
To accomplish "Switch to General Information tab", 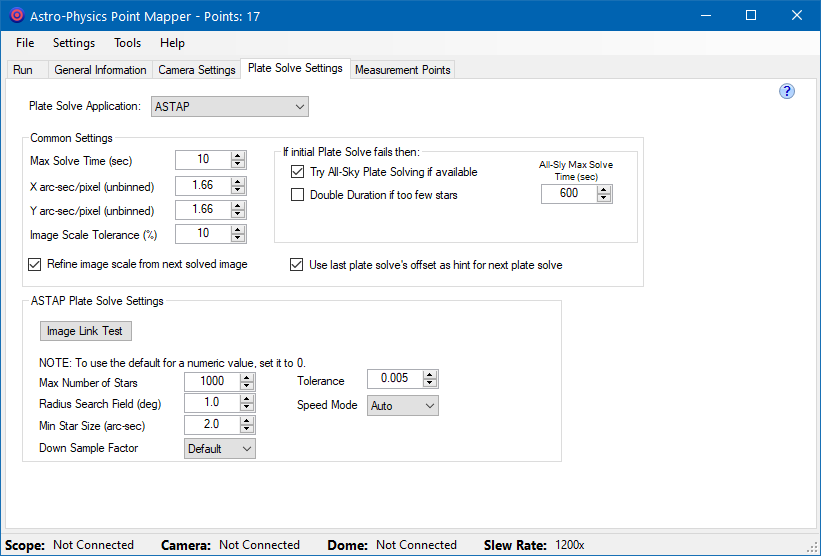I will click(x=101, y=70).
